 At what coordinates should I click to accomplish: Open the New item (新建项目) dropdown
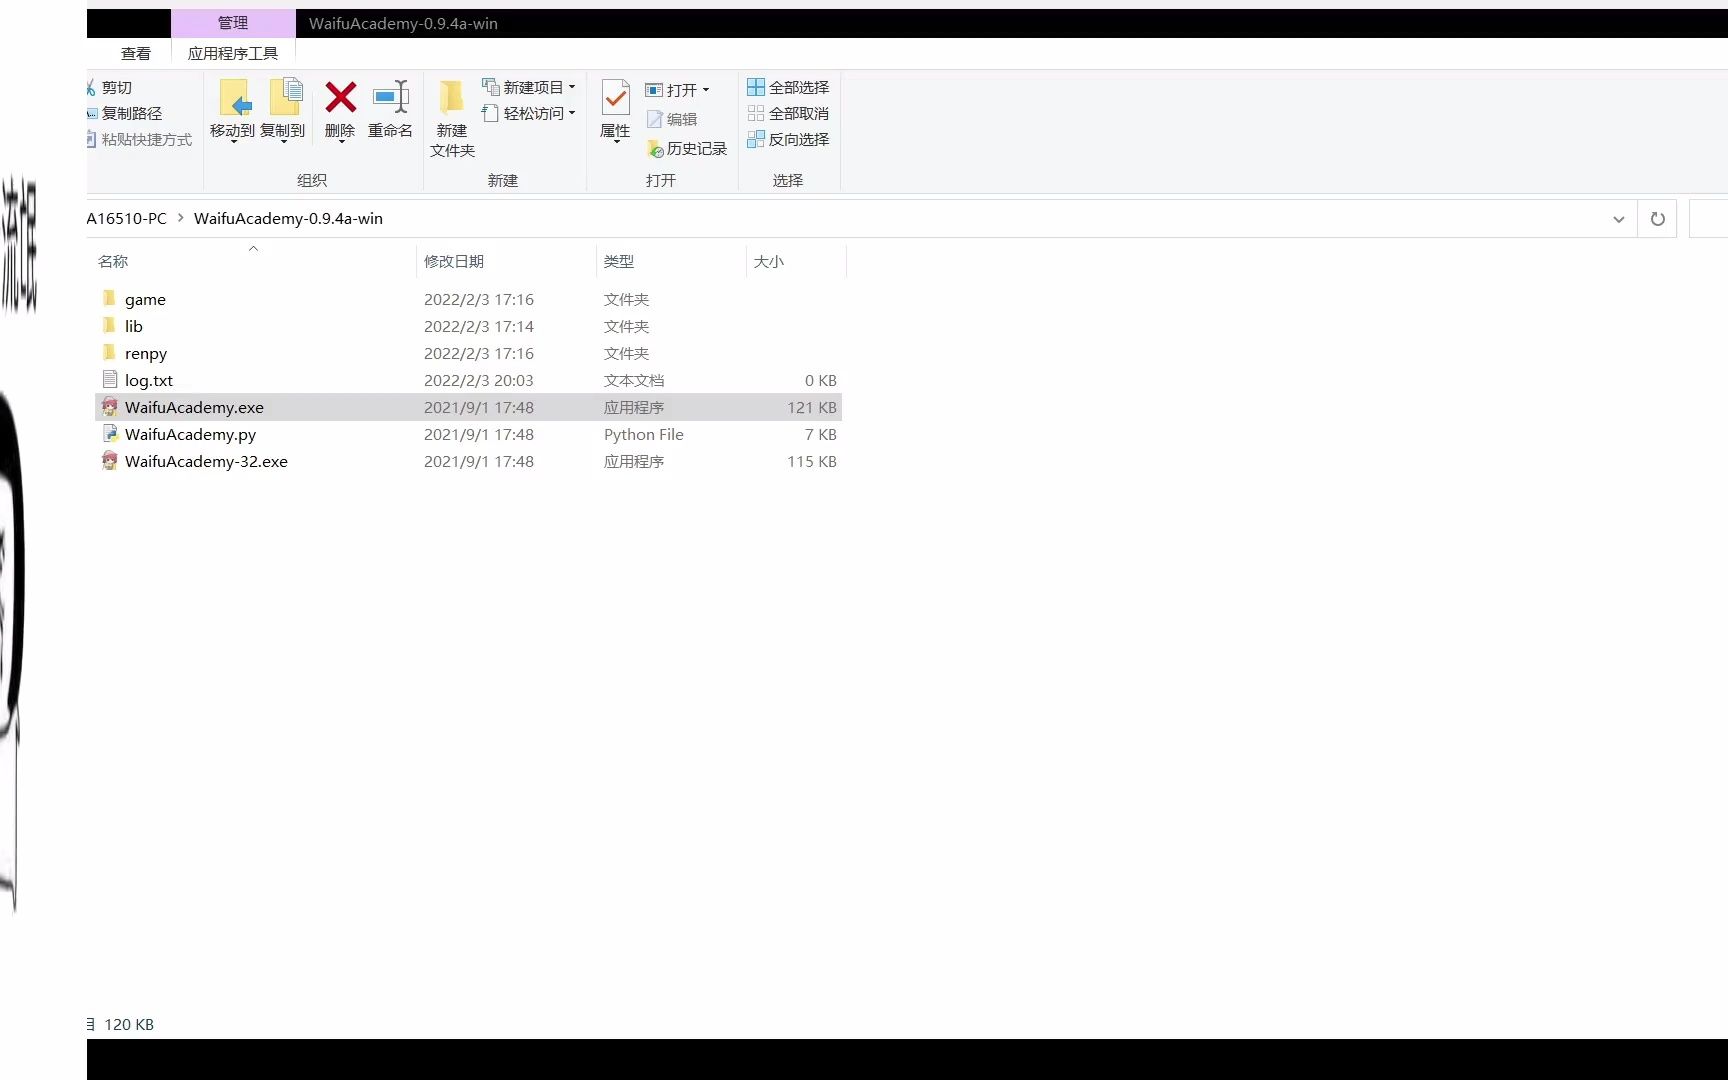coord(529,88)
